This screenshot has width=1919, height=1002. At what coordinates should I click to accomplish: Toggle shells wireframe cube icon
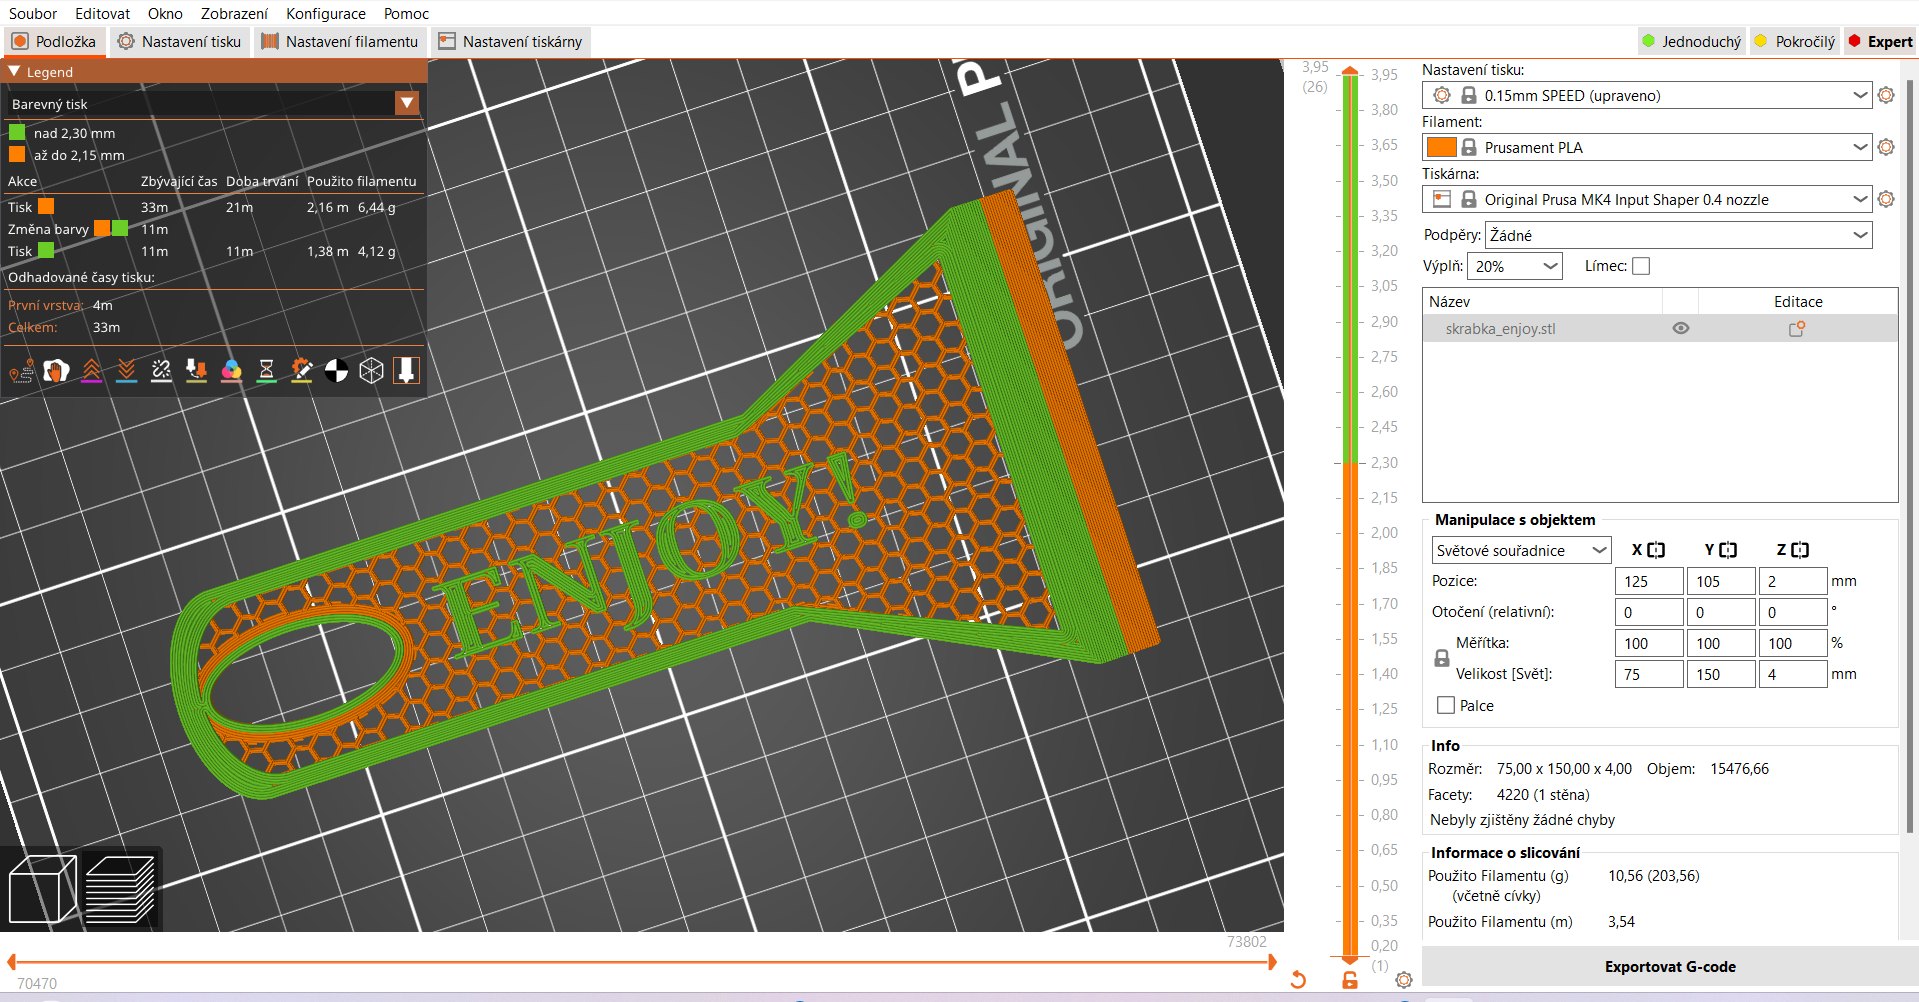371,371
